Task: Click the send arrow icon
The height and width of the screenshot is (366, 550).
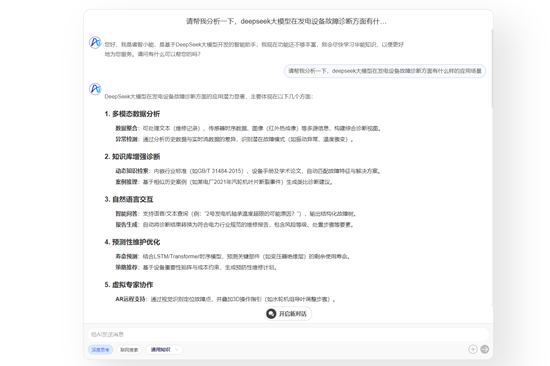Action: [484, 349]
